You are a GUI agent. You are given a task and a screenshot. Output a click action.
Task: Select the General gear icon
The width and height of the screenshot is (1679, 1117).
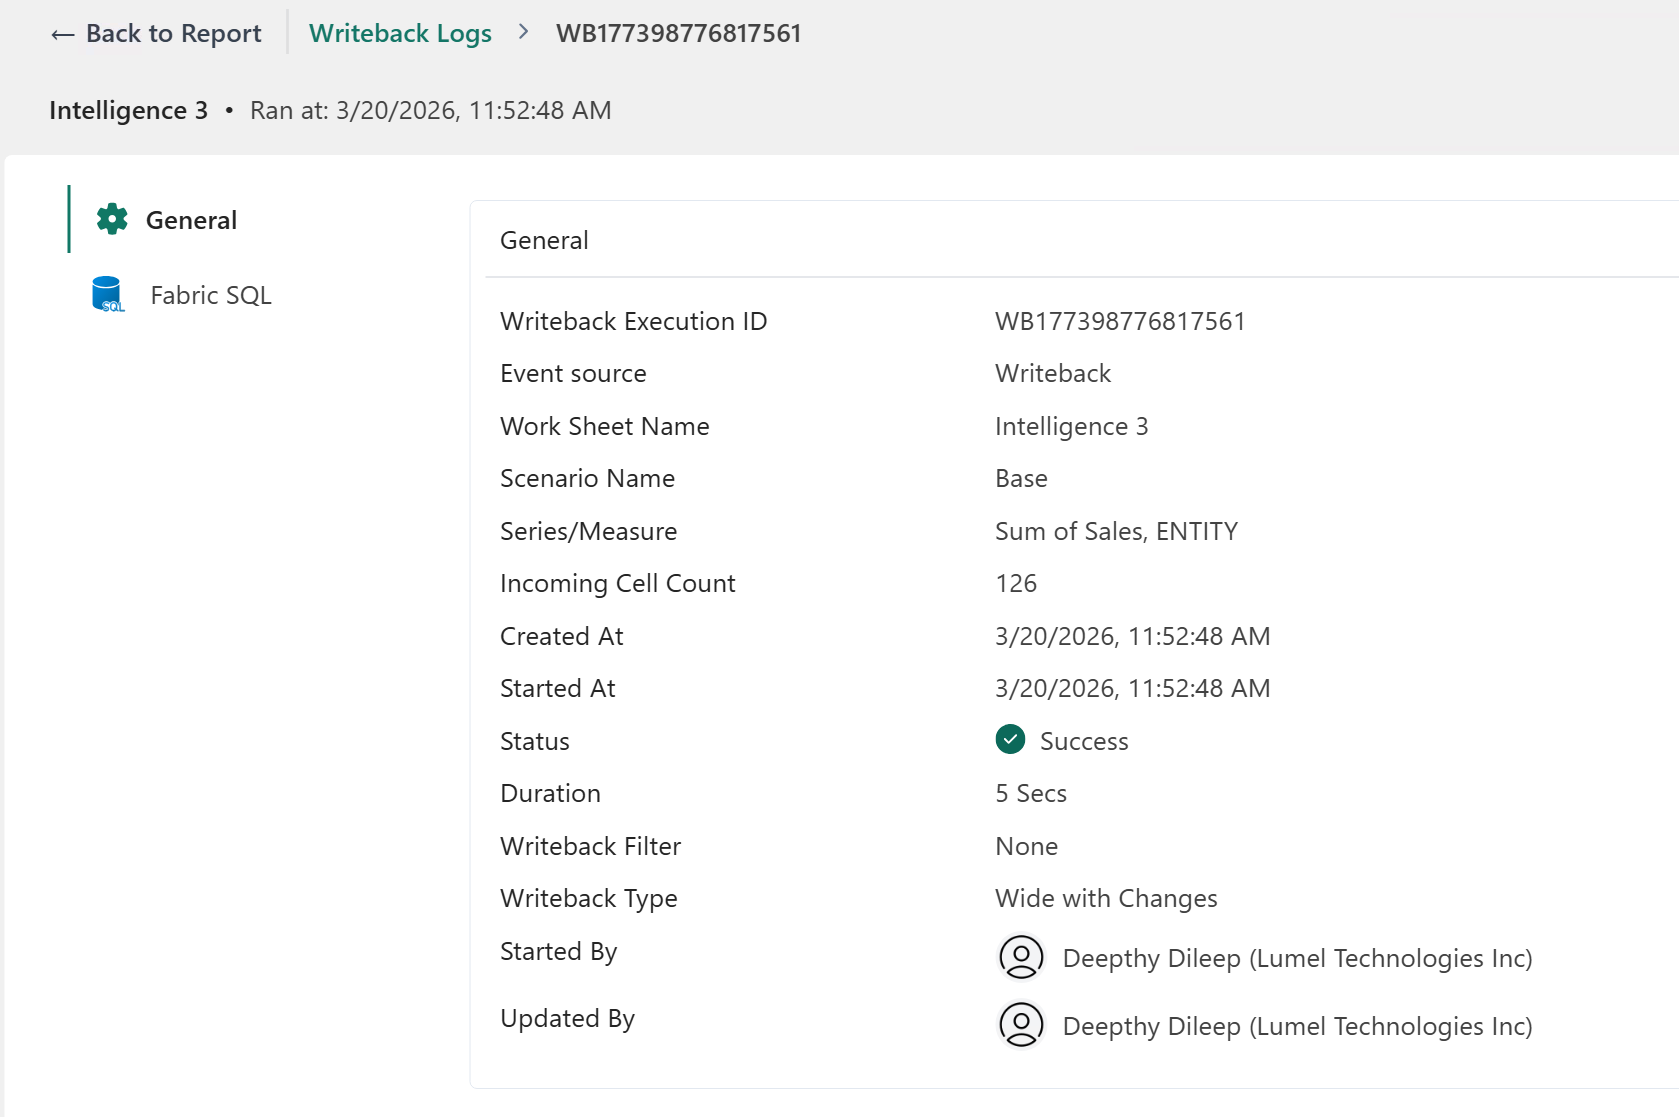click(x=112, y=219)
